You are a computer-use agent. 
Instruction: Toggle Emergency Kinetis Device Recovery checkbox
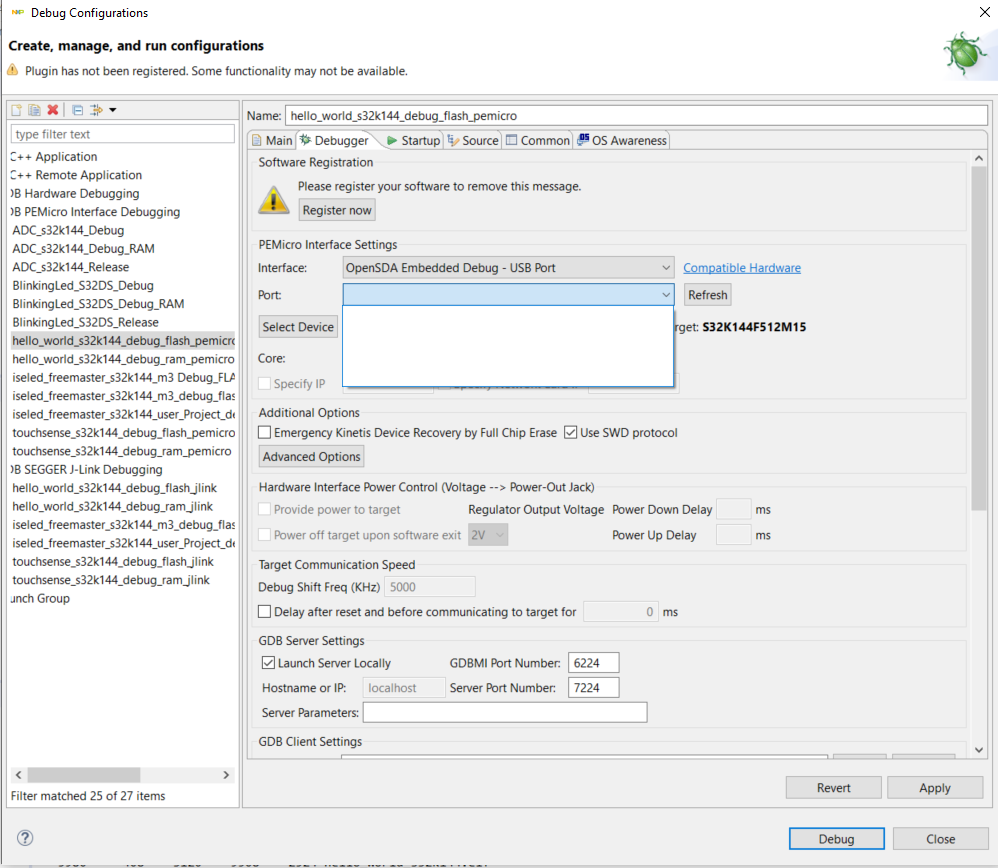pyautogui.click(x=265, y=433)
